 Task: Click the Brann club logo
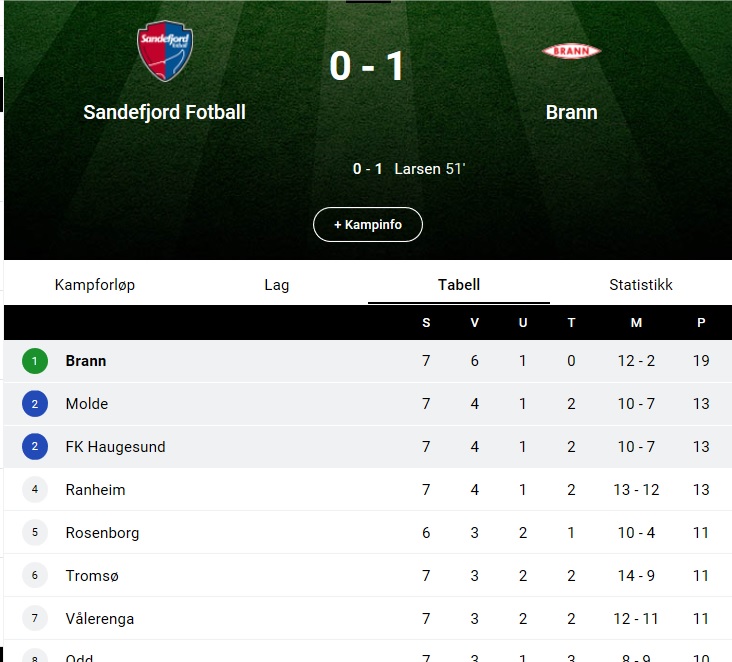(x=571, y=51)
